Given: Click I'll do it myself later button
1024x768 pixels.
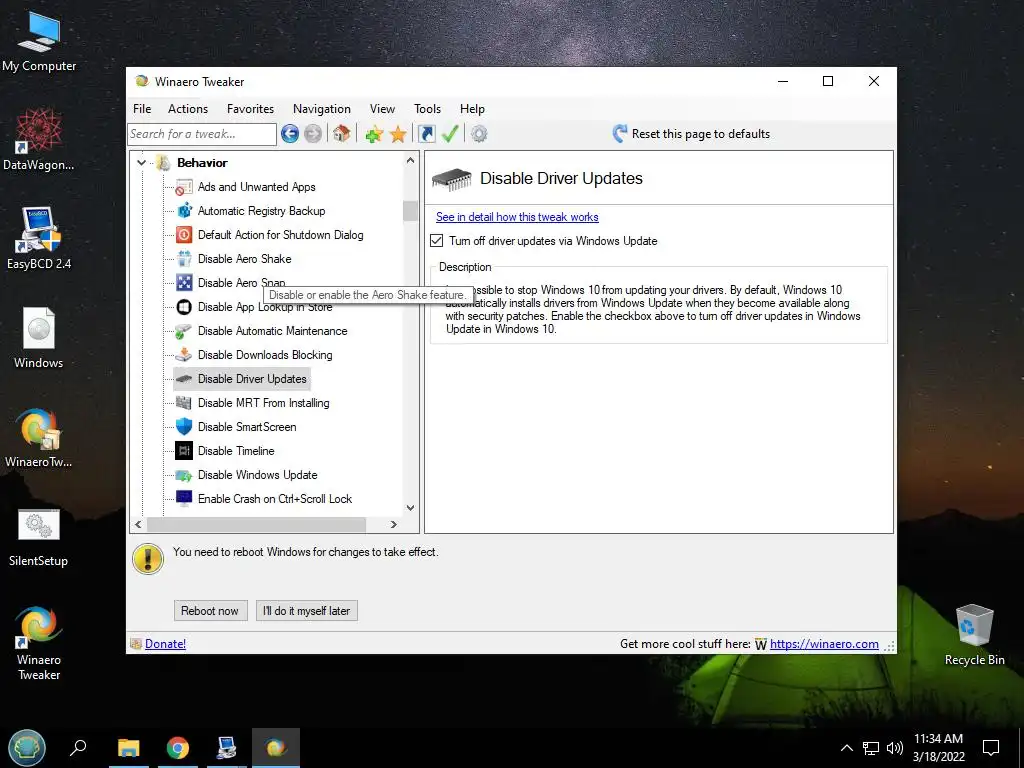Looking at the screenshot, I should pyautogui.click(x=306, y=611).
